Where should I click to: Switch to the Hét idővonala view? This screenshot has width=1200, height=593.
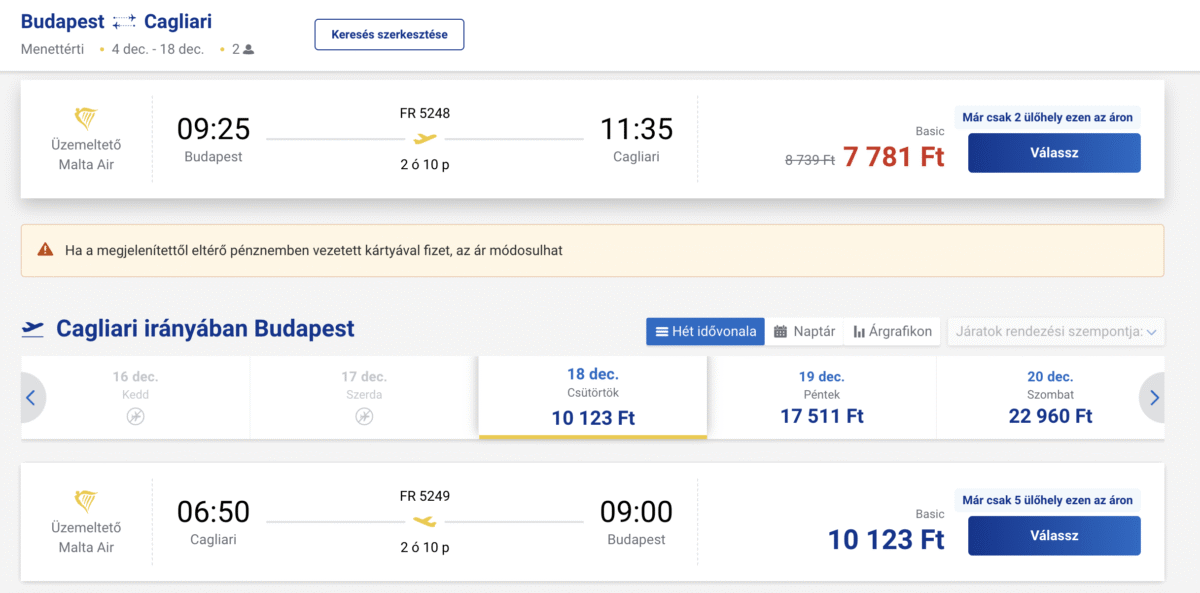click(x=705, y=331)
